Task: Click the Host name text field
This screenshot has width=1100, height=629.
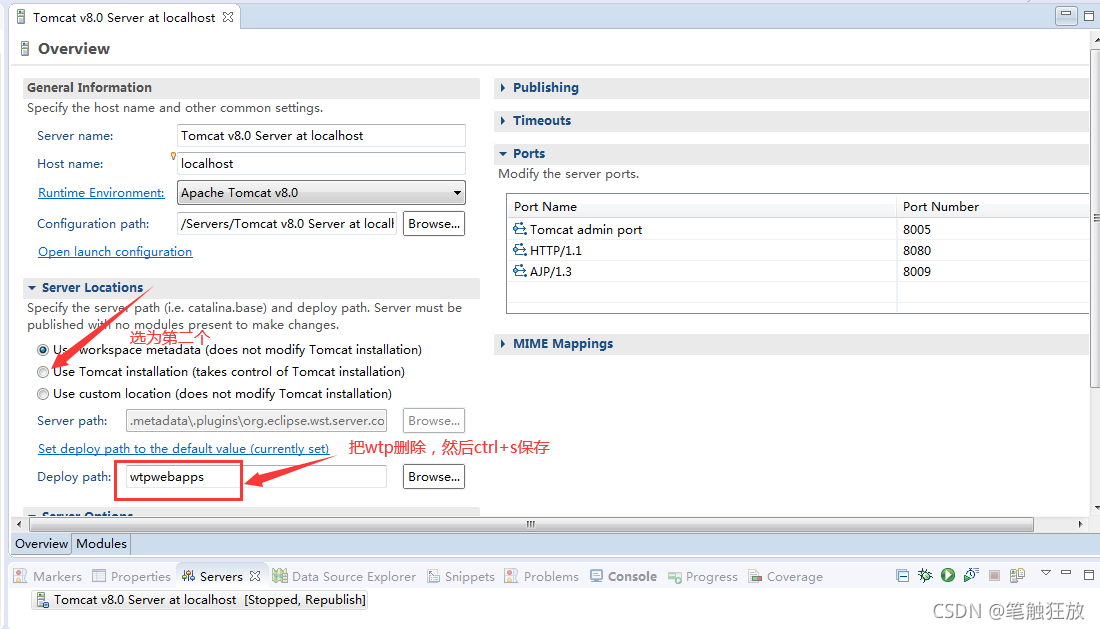Action: pyautogui.click(x=321, y=163)
